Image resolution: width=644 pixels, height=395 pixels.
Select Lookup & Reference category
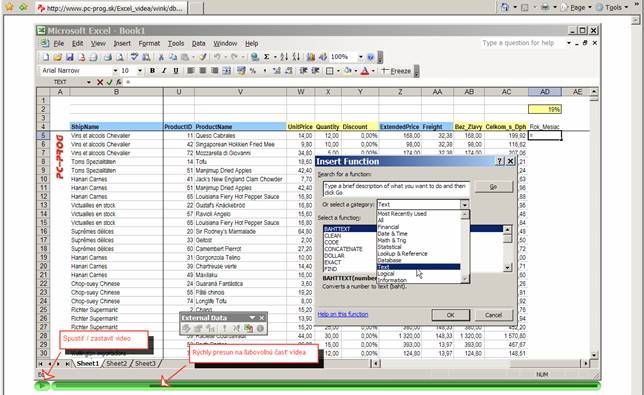point(402,254)
